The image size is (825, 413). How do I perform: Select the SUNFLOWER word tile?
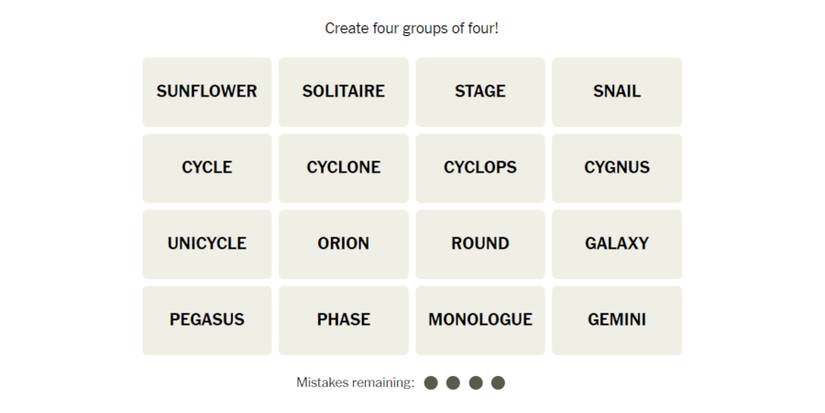coord(207,92)
